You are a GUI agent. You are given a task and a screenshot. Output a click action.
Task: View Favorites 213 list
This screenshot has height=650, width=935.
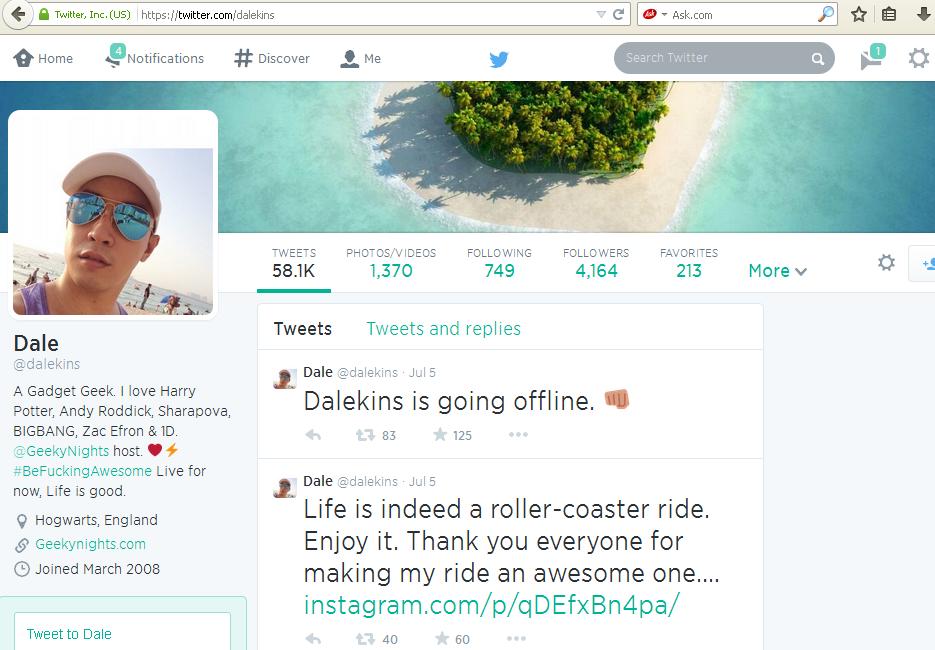689,264
